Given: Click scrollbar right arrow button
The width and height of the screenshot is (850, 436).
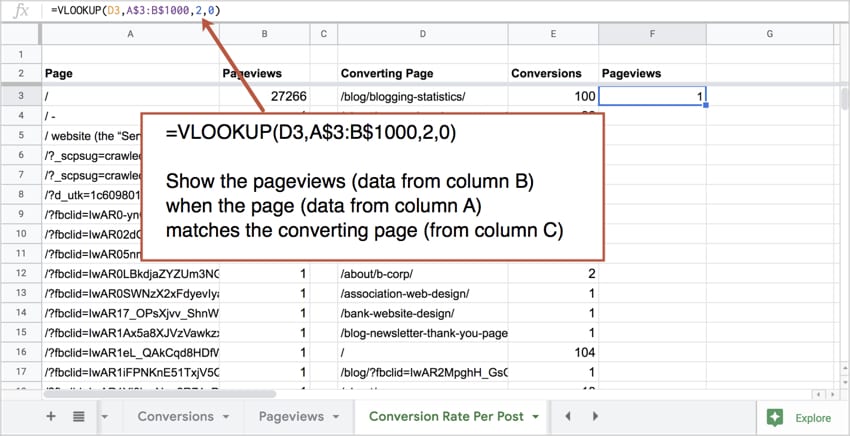Looking at the screenshot, I should (831, 395).
